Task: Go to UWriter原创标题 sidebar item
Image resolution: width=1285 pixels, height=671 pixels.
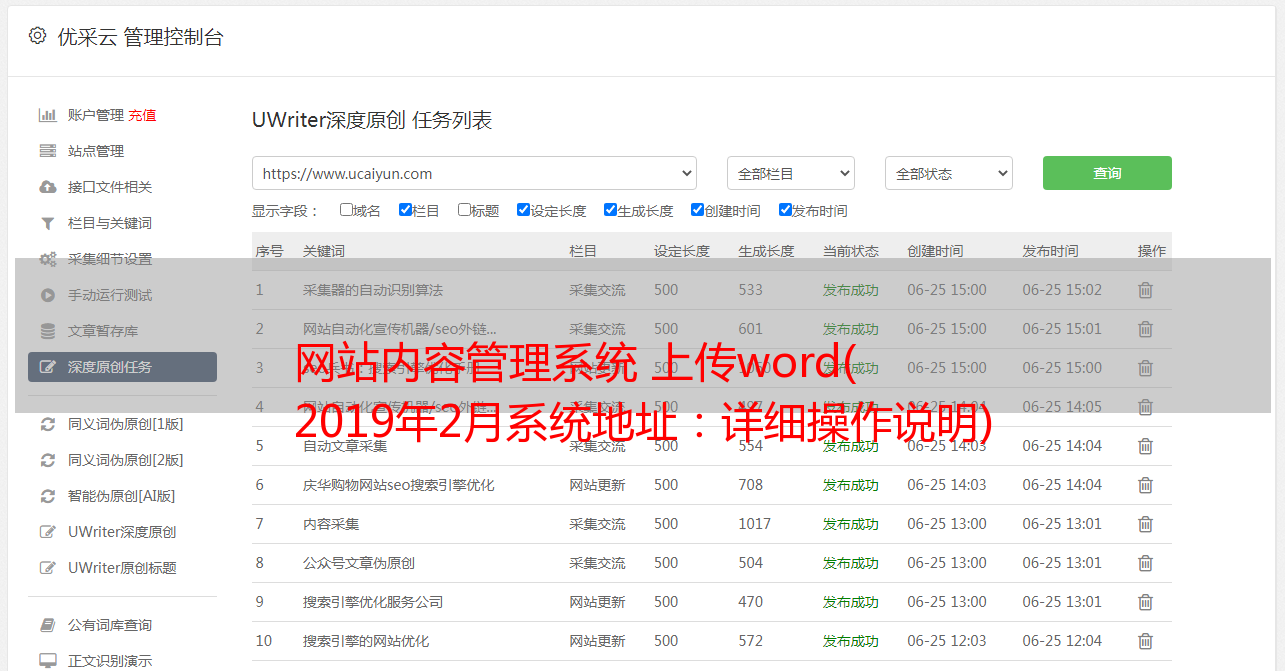Action: (x=122, y=568)
